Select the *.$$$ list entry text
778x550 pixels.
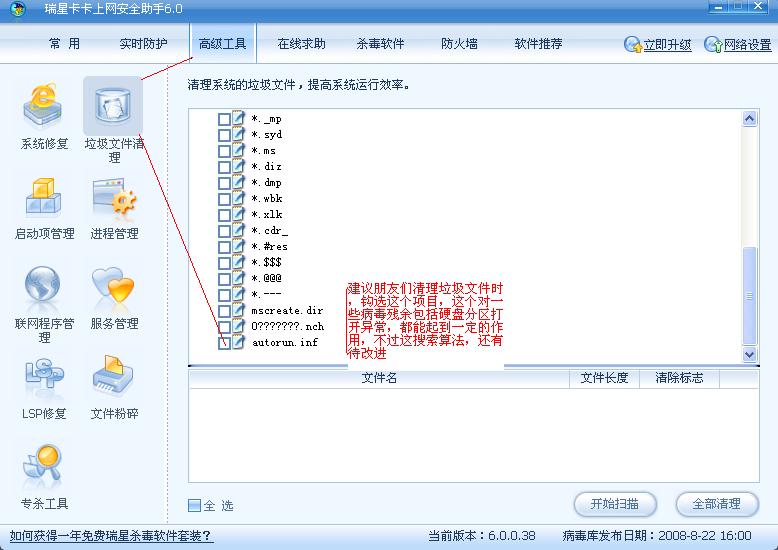click(x=266, y=262)
